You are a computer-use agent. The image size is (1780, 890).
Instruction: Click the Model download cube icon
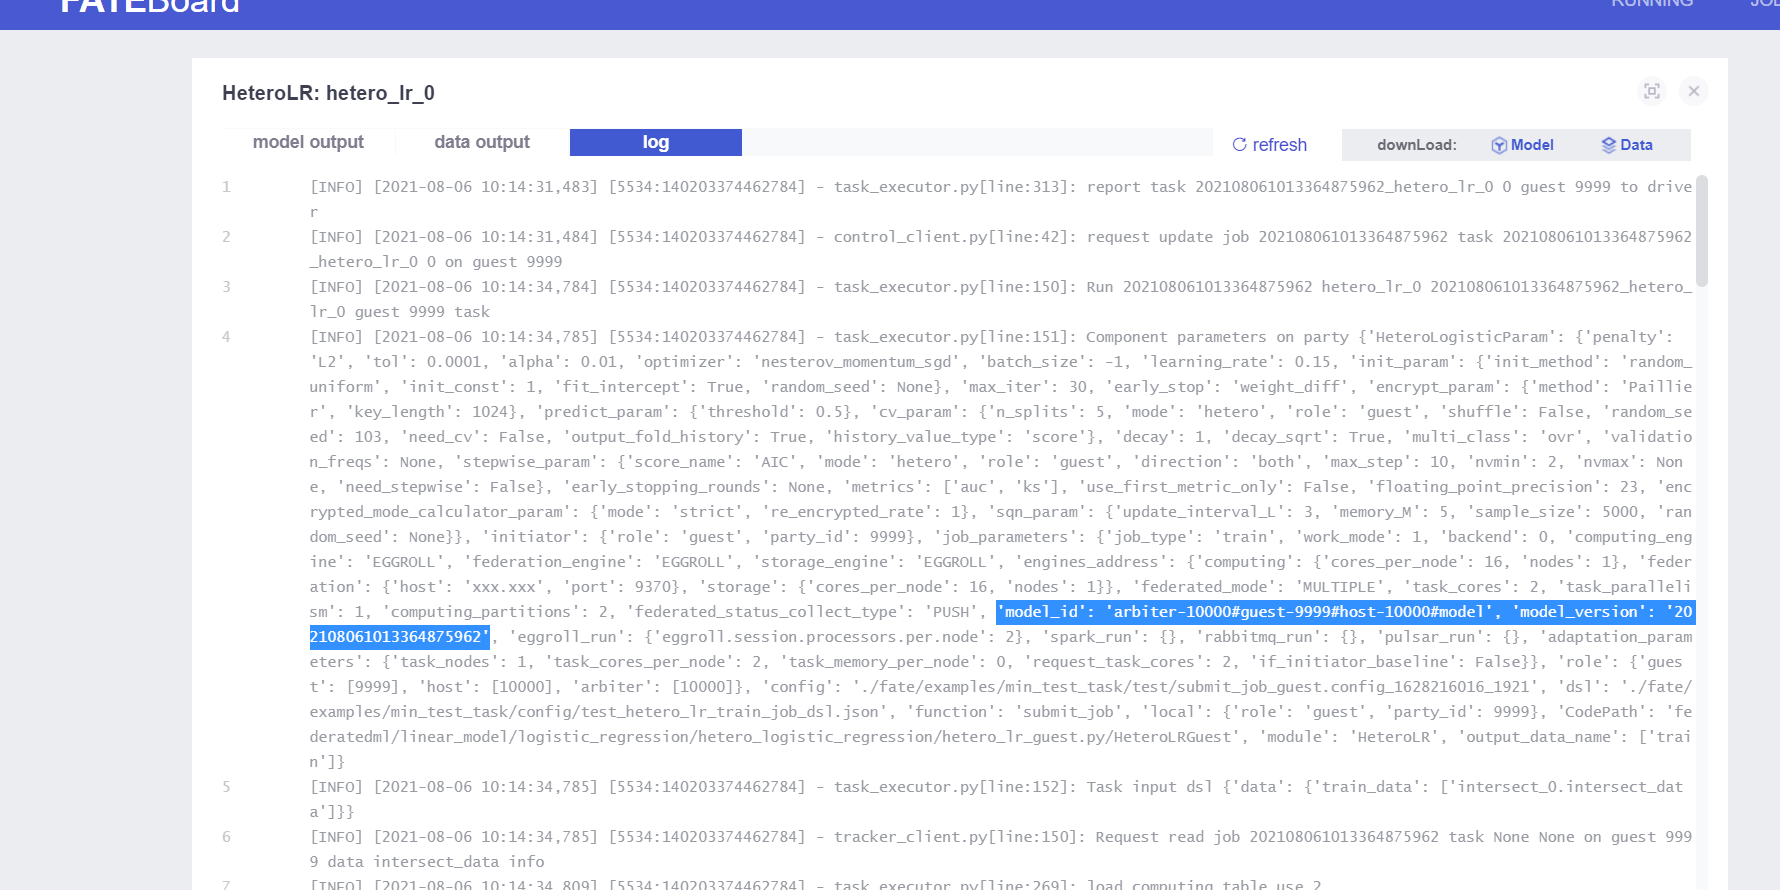(1499, 145)
